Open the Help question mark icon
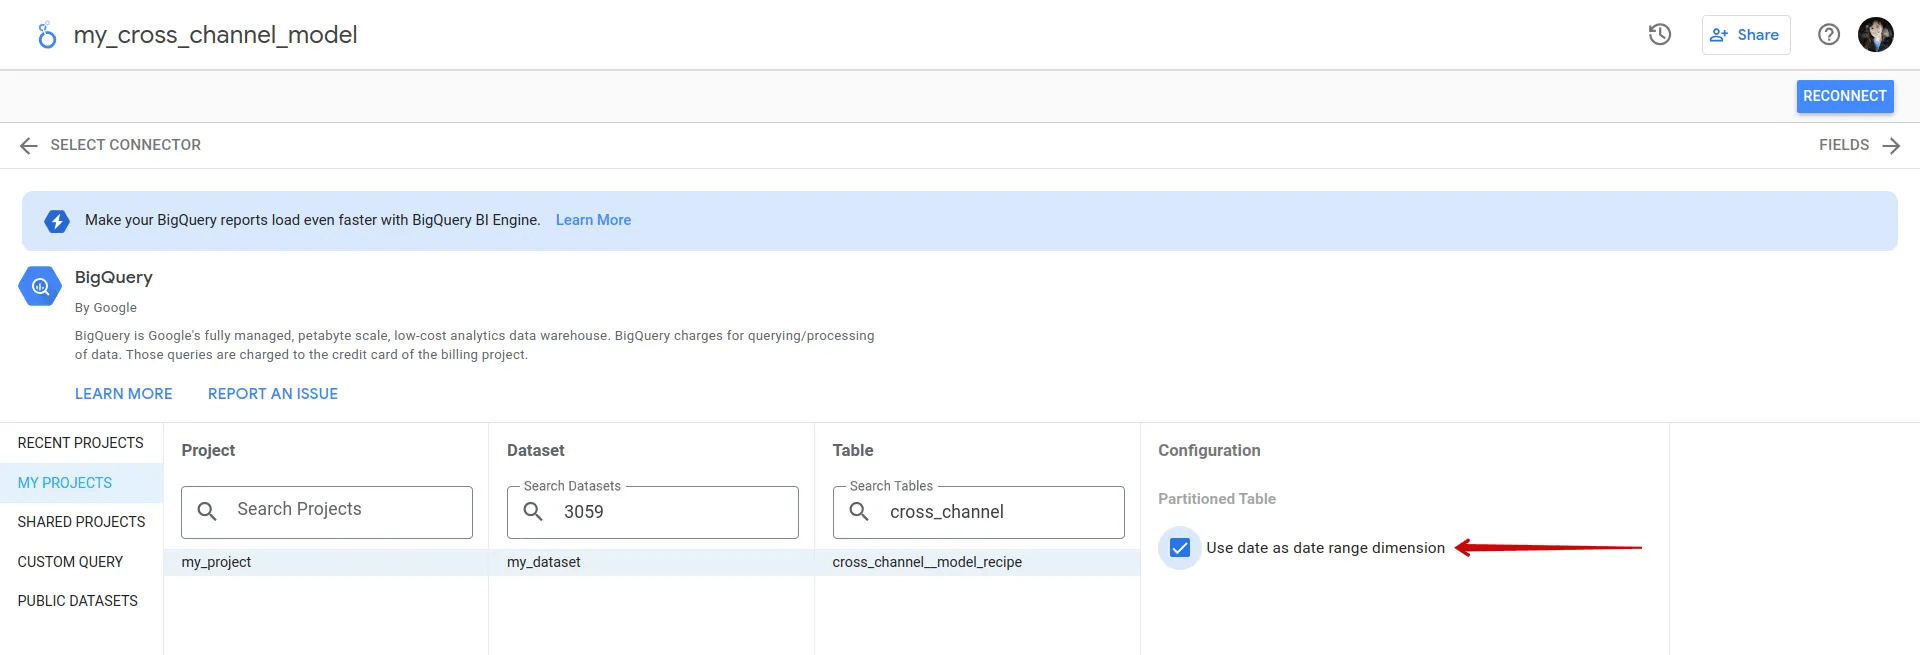 click(1829, 35)
